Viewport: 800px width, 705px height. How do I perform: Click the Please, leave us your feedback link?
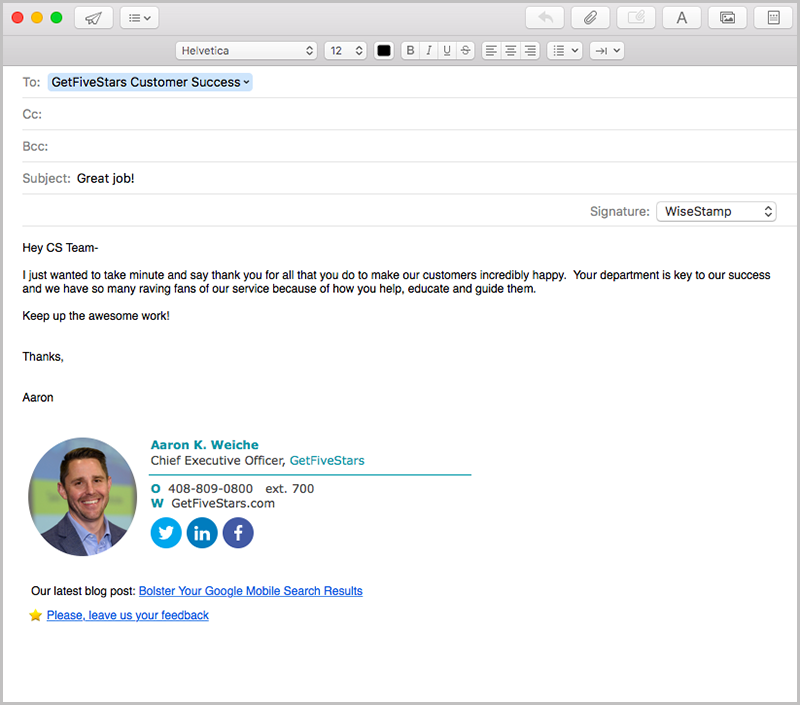128,615
